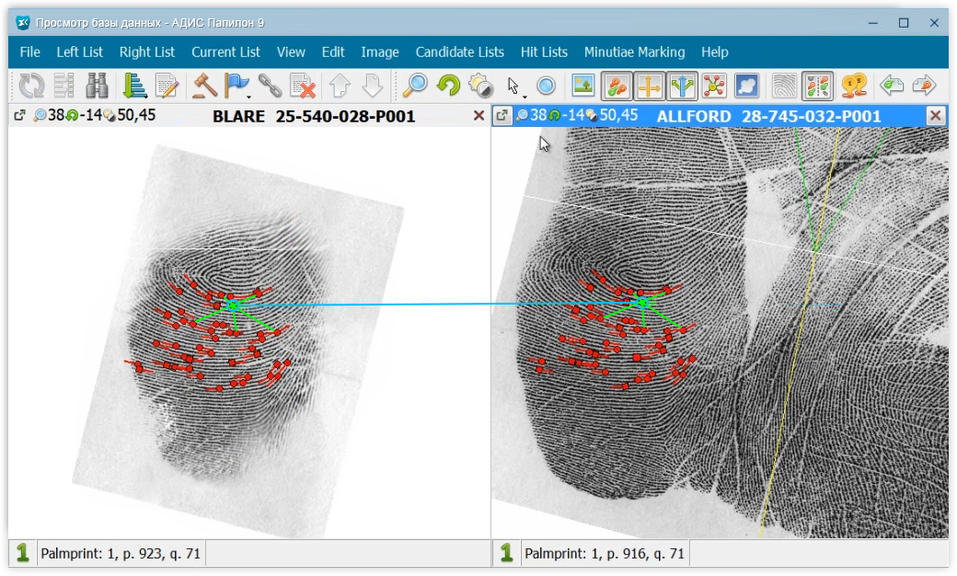Toggle the orange crosshair axes button
This screenshot has height=576, width=957.
650,86
